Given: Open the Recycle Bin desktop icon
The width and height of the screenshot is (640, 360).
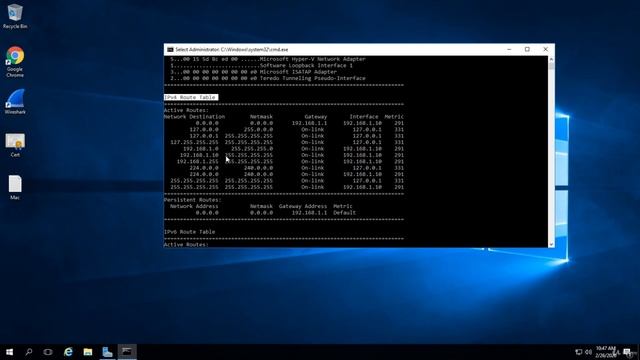Looking at the screenshot, I should [x=15, y=16].
